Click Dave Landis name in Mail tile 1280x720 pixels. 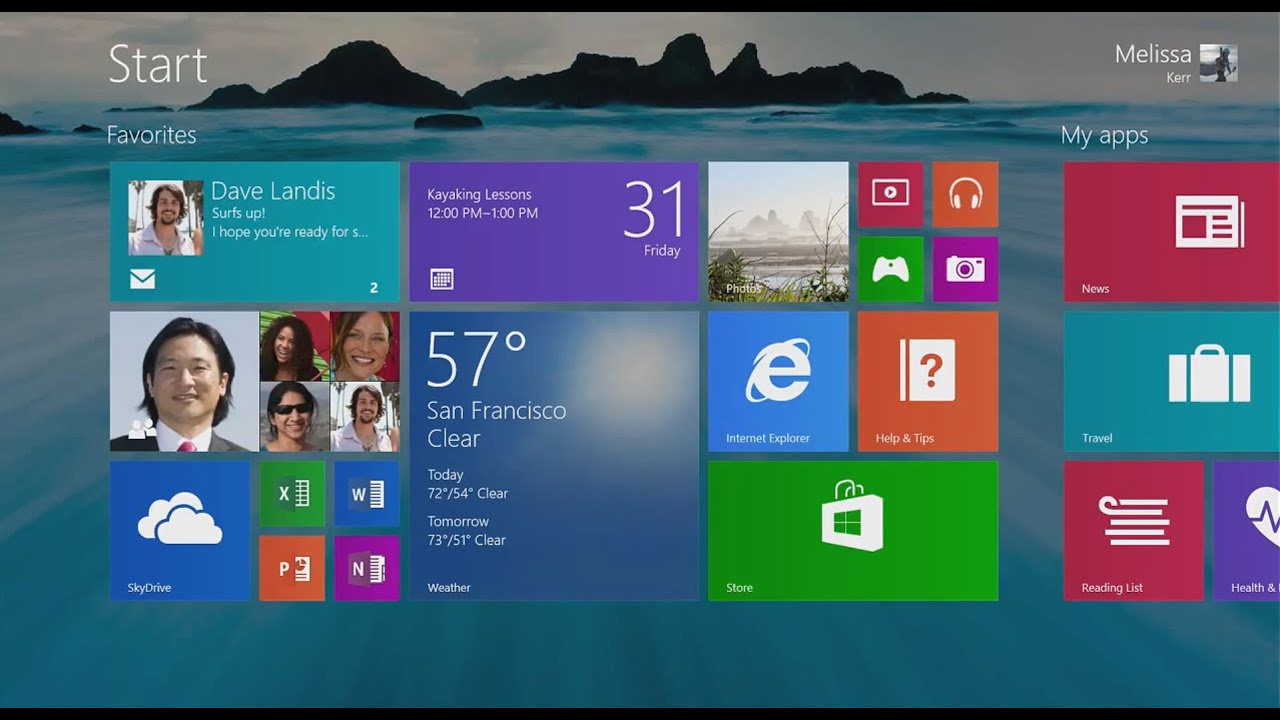click(273, 191)
